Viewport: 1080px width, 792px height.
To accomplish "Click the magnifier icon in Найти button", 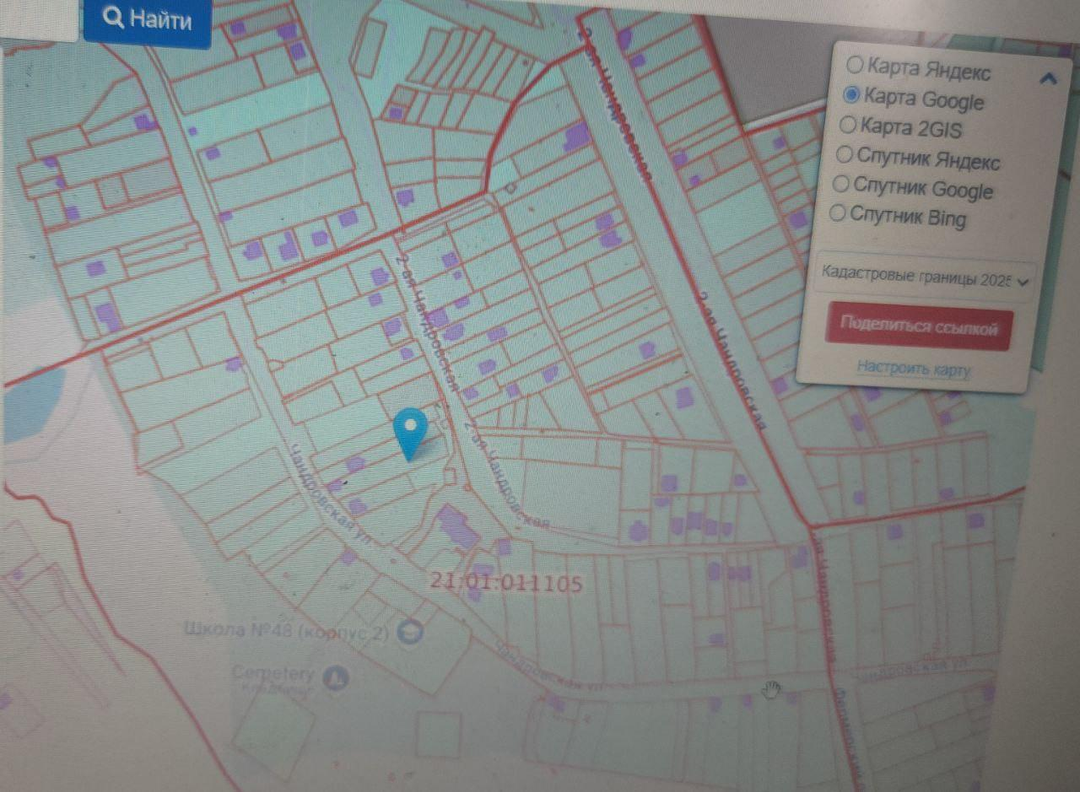I will 114,19.
